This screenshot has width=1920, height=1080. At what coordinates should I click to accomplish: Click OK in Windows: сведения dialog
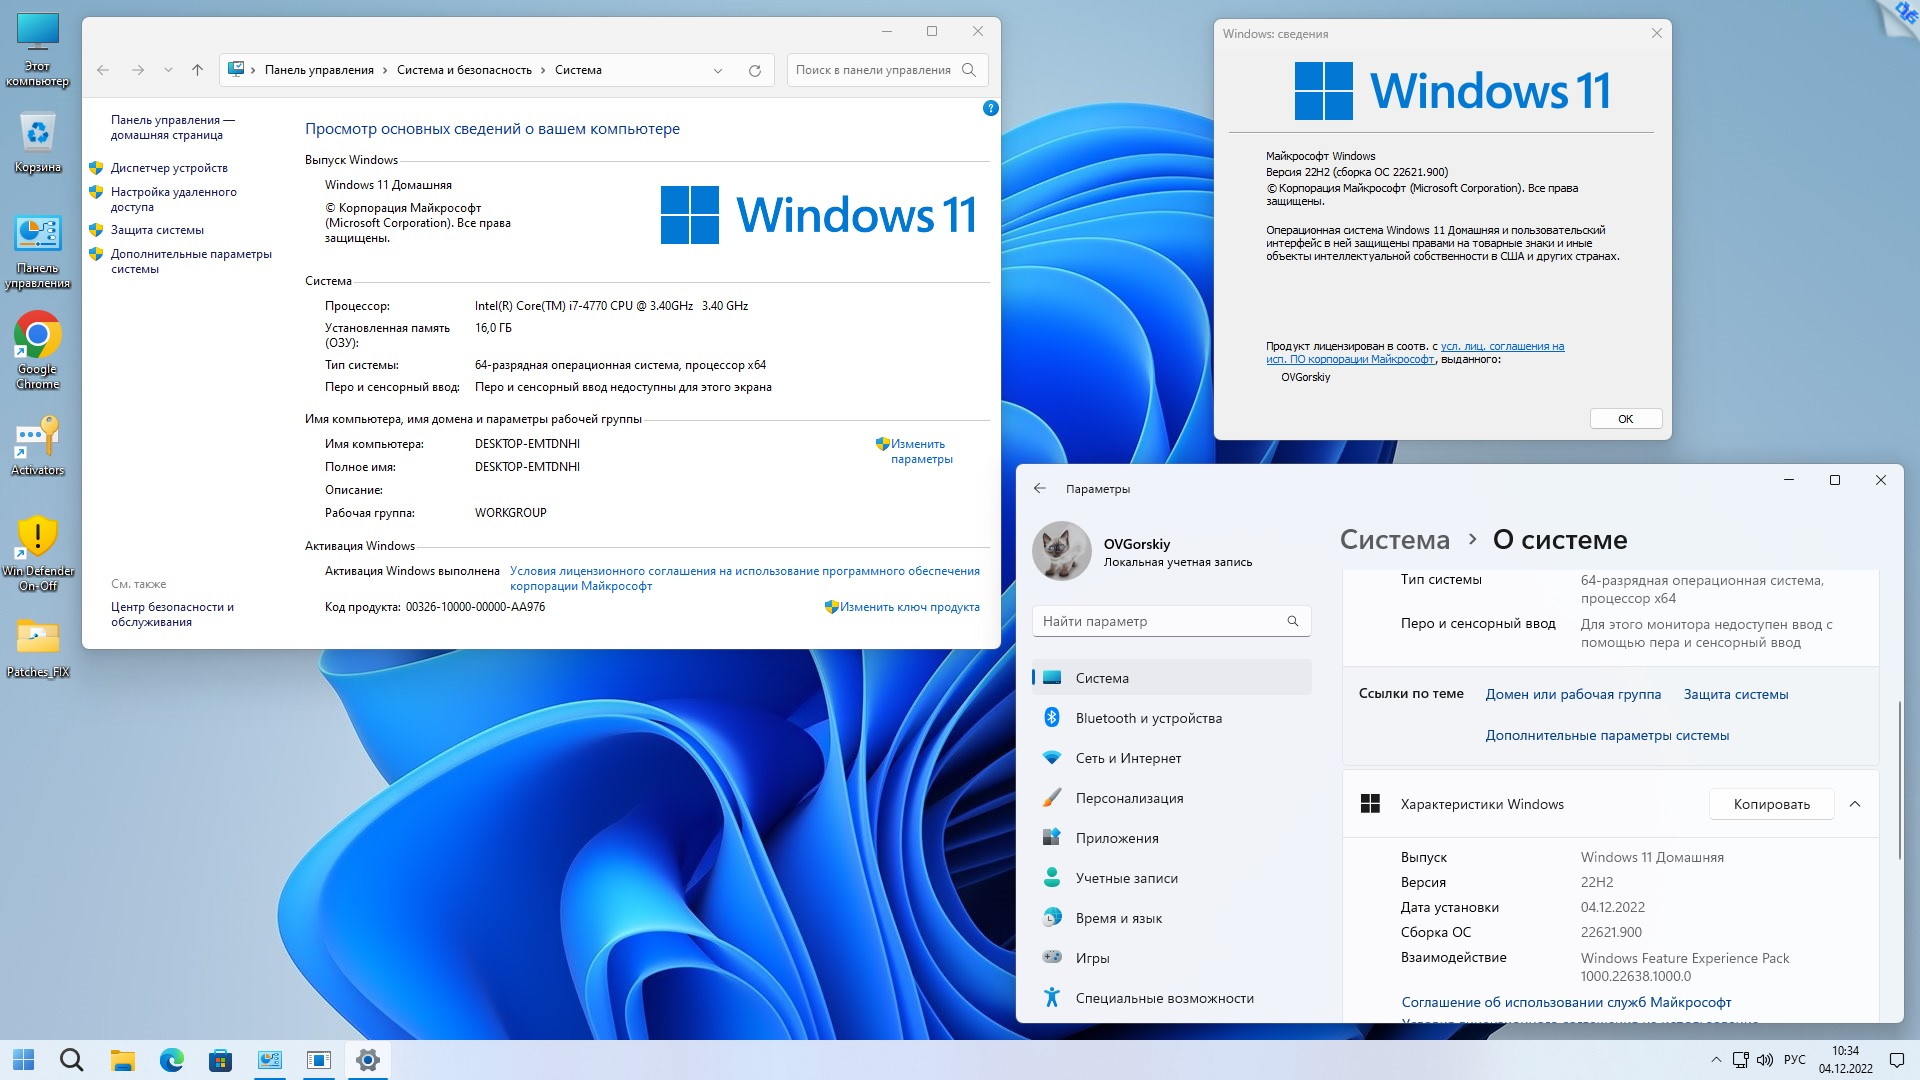click(x=1626, y=419)
